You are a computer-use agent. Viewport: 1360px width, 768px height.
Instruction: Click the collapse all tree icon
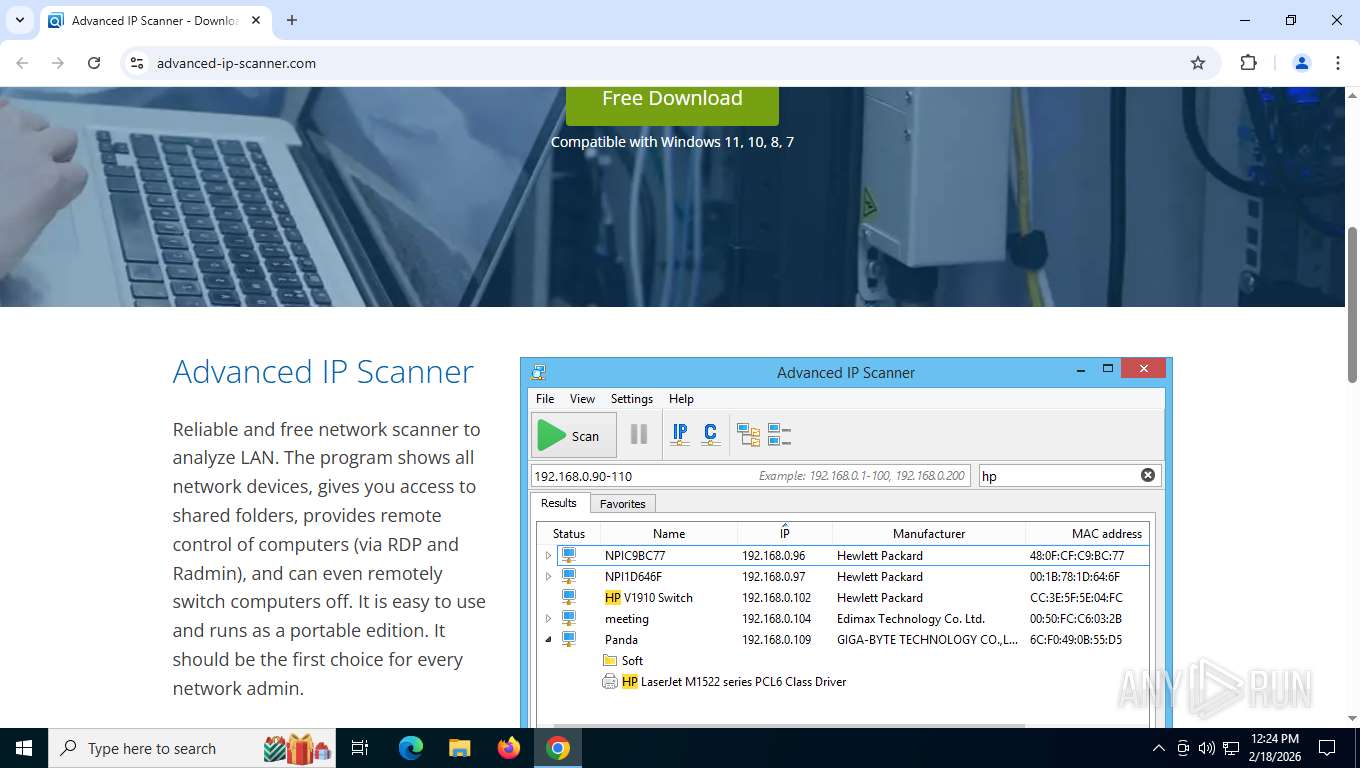pos(779,434)
